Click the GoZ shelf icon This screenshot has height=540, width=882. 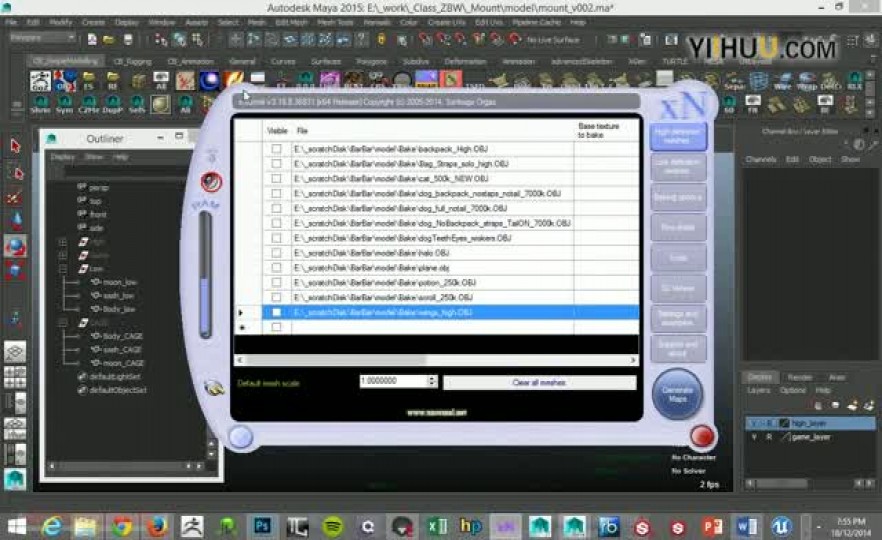pos(40,80)
